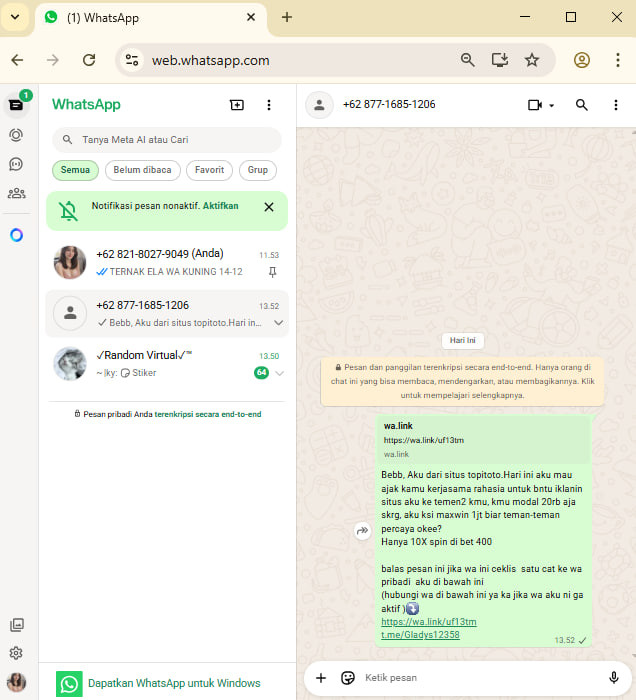Image resolution: width=636 pixels, height=700 pixels.
Task: Open the wa.link preview card
Action: pos(483,440)
